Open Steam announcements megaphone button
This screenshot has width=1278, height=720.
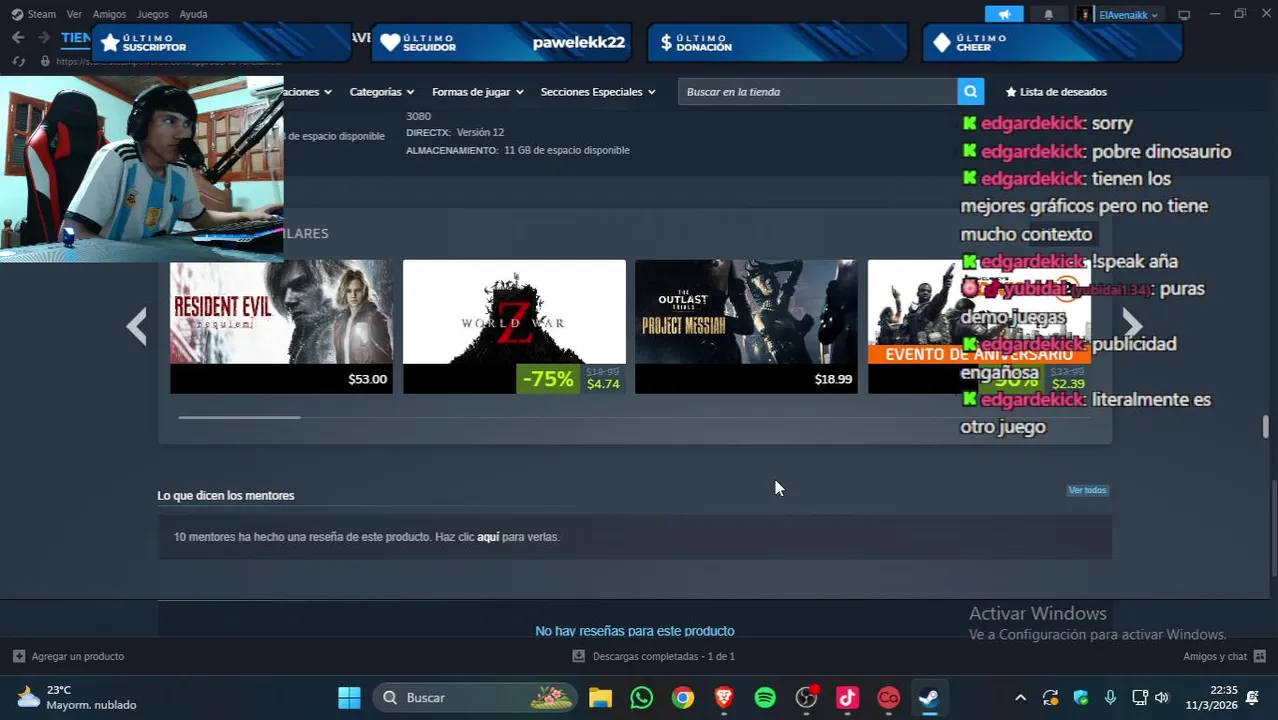pos(1004,14)
